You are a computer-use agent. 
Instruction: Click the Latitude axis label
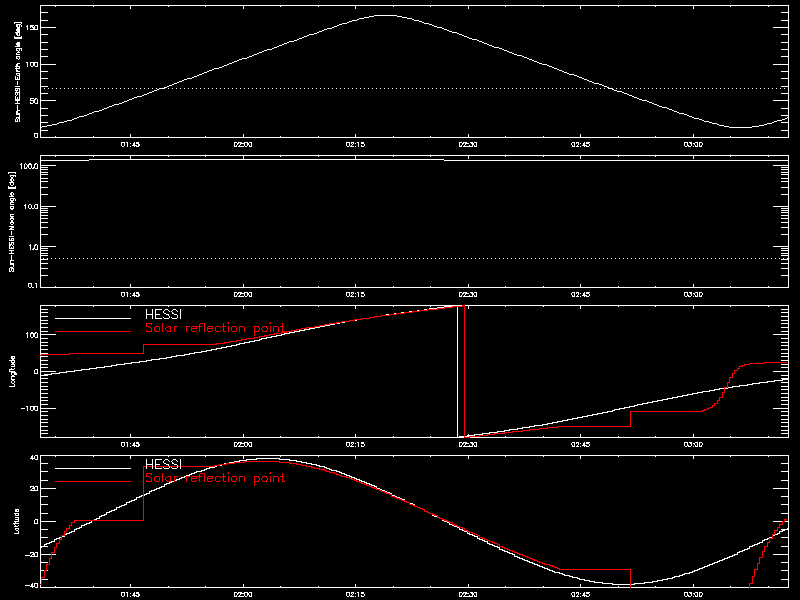(x=17, y=521)
